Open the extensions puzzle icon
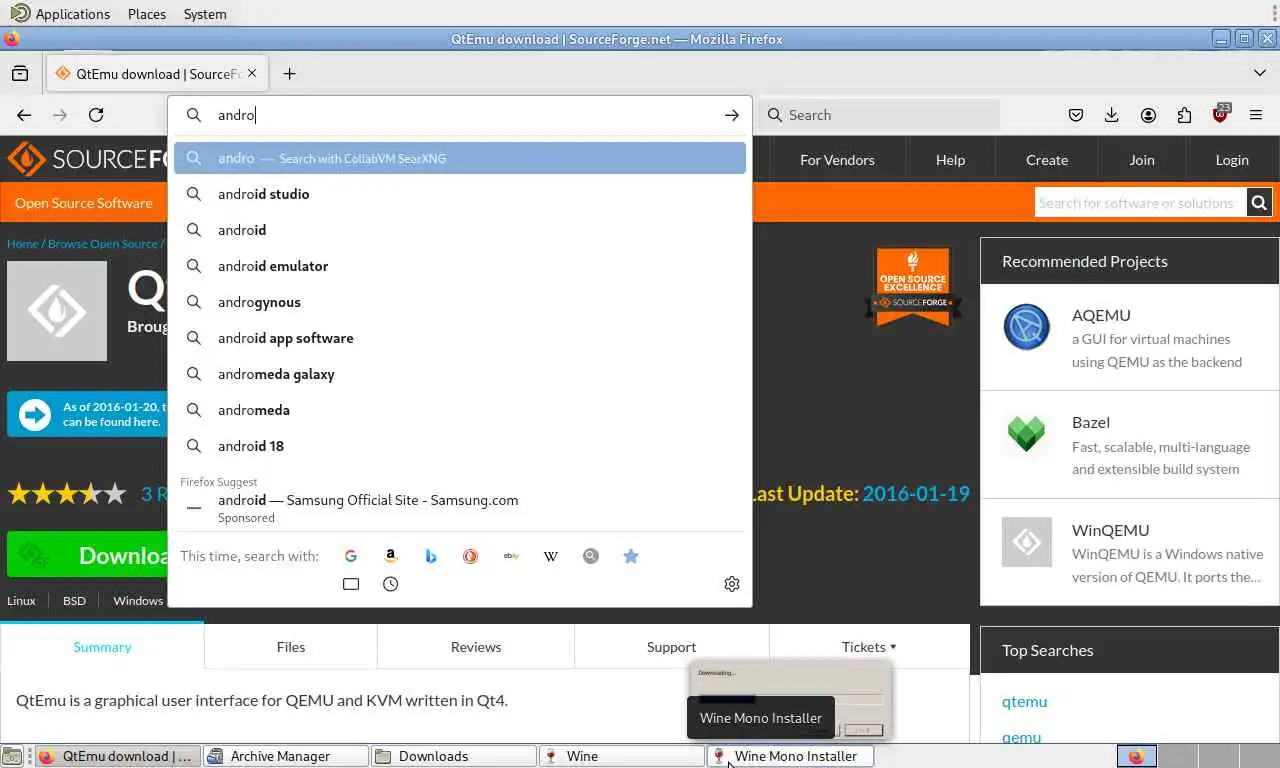The height and width of the screenshot is (768, 1280). click(x=1184, y=115)
